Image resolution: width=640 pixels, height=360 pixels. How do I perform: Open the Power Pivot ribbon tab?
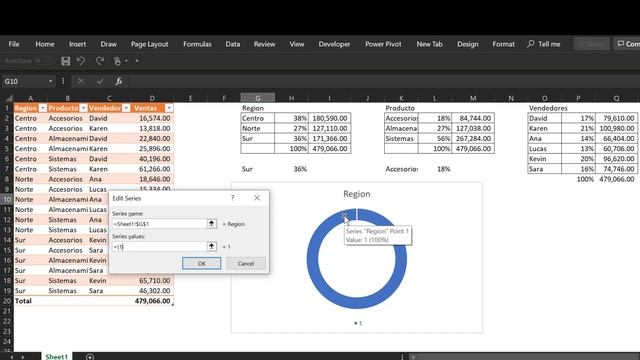383,44
